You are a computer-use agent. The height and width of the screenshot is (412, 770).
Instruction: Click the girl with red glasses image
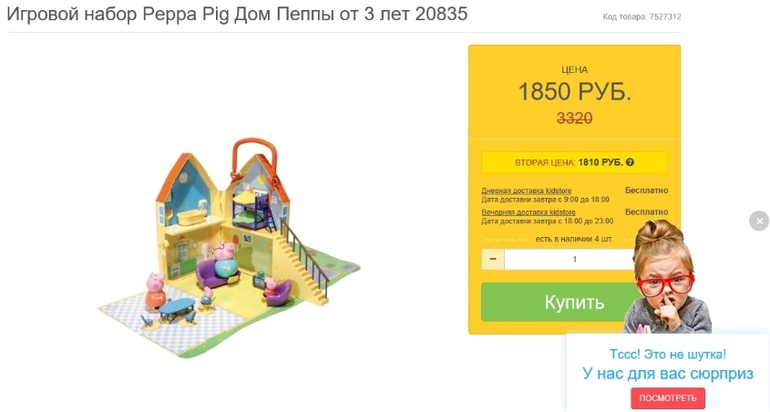pyautogui.click(x=667, y=276)
